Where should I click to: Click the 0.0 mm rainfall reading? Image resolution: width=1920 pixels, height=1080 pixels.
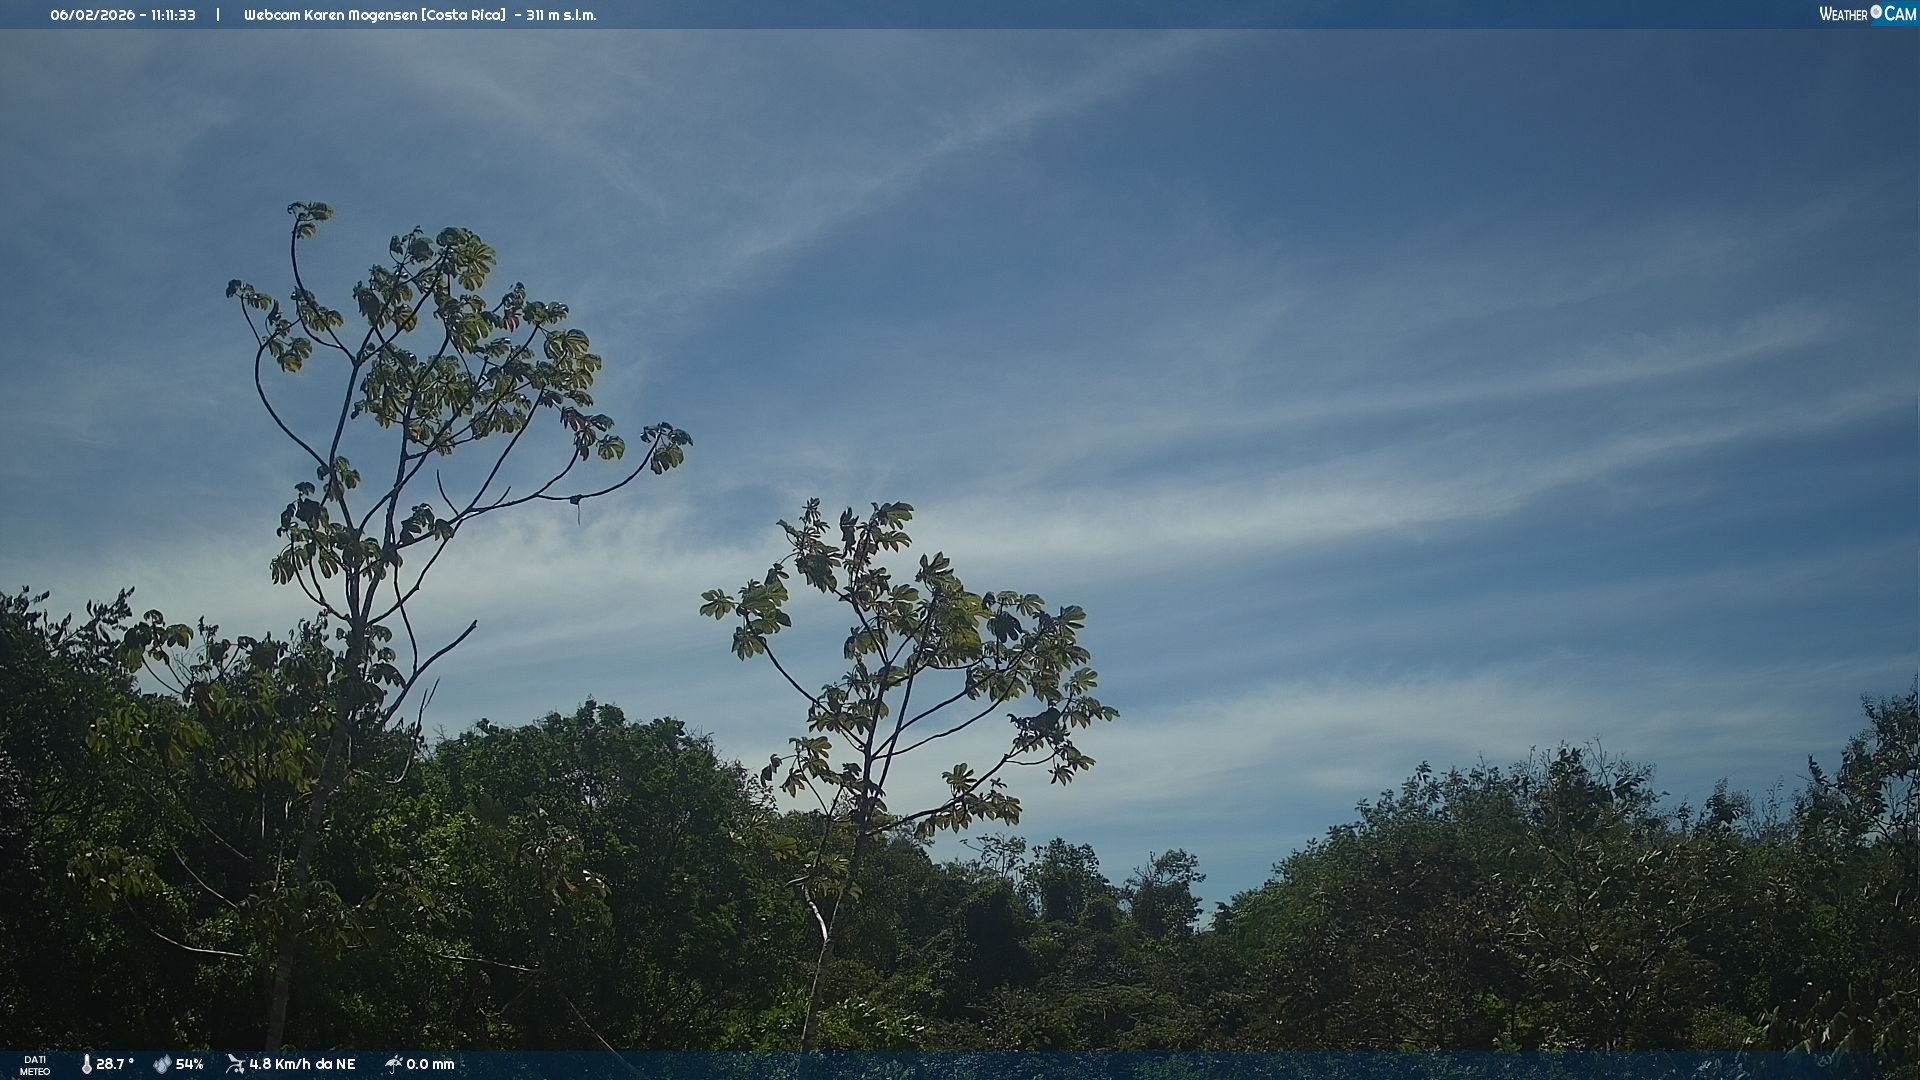(x=430, y=1064)
